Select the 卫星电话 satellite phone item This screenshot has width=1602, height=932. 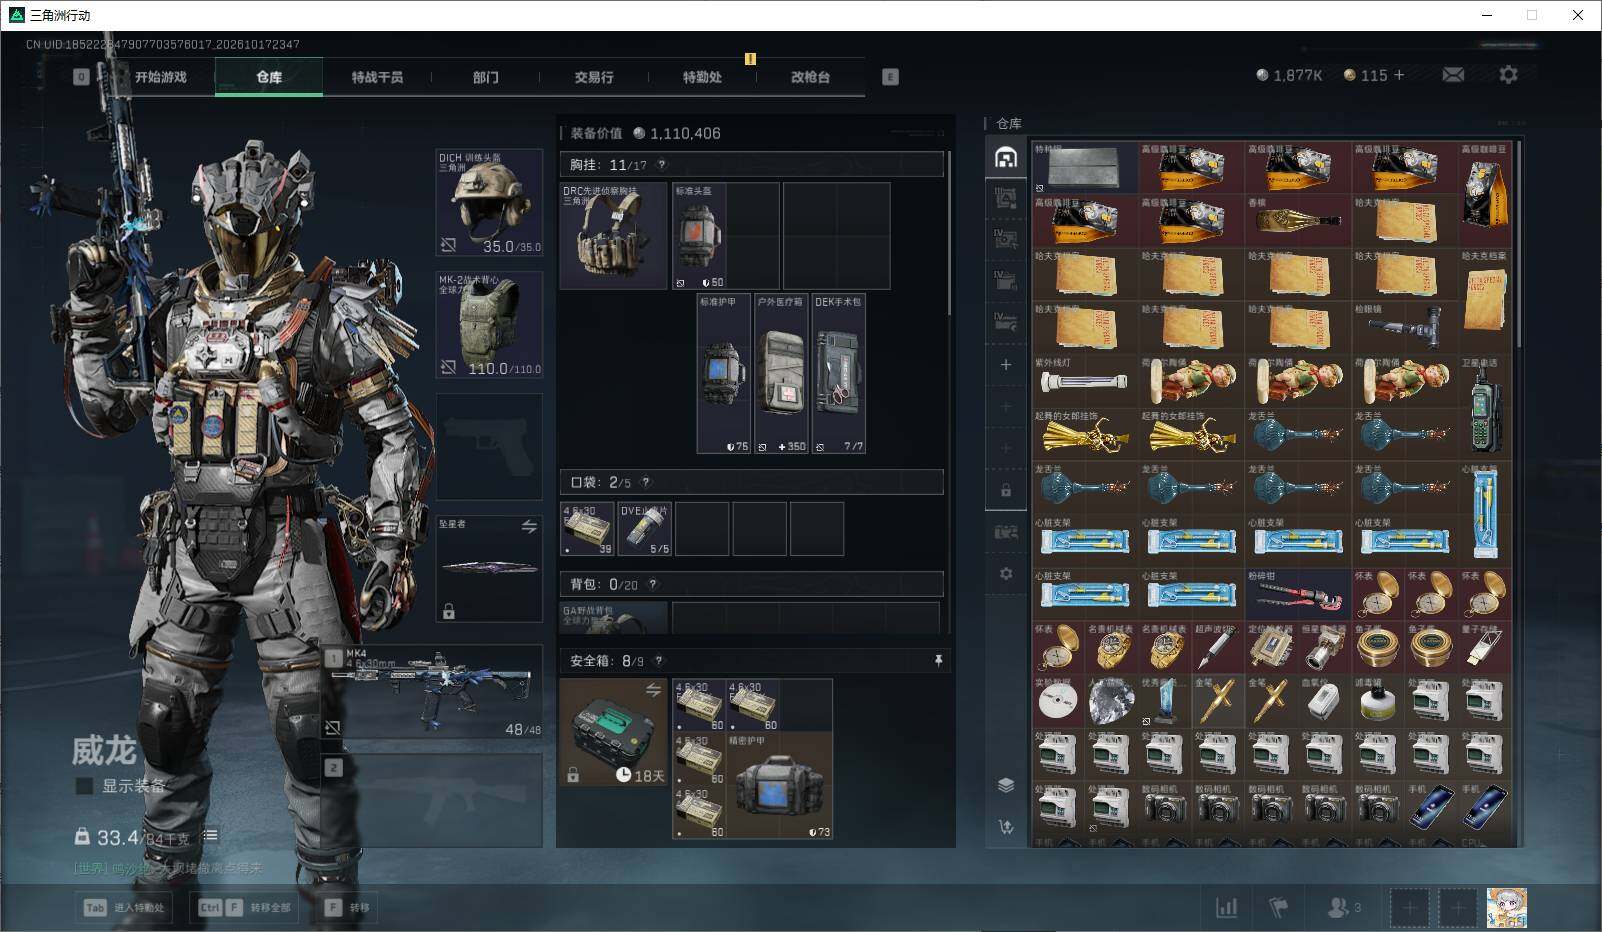[1484, 406]
